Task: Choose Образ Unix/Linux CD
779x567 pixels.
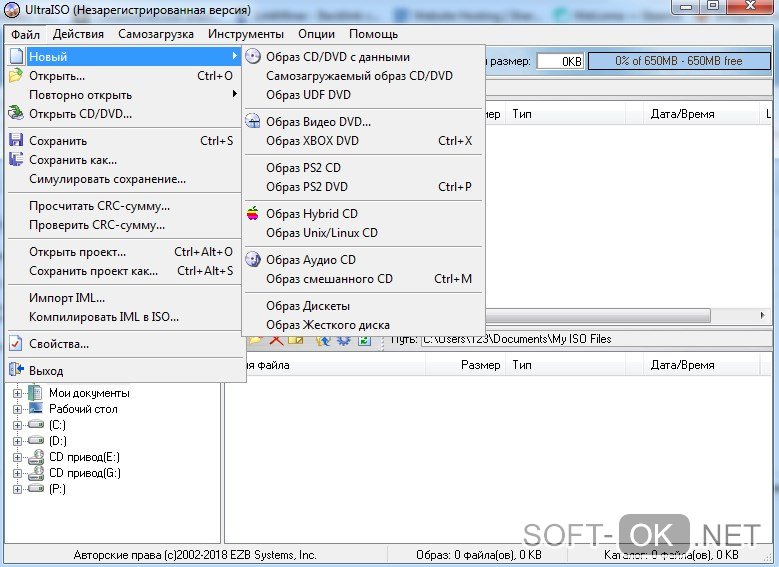Action: coord(363,233)
